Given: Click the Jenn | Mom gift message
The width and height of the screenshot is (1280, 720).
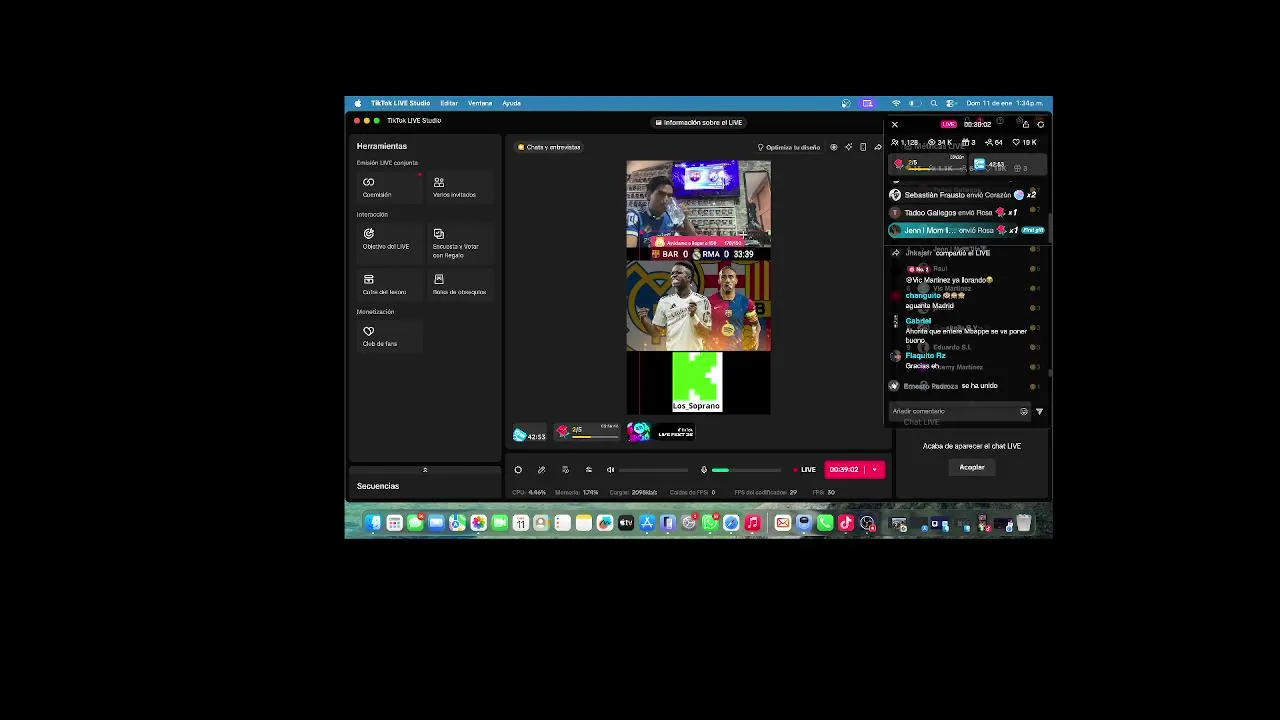Looking at the screenshot, I should tap(966, 230).
